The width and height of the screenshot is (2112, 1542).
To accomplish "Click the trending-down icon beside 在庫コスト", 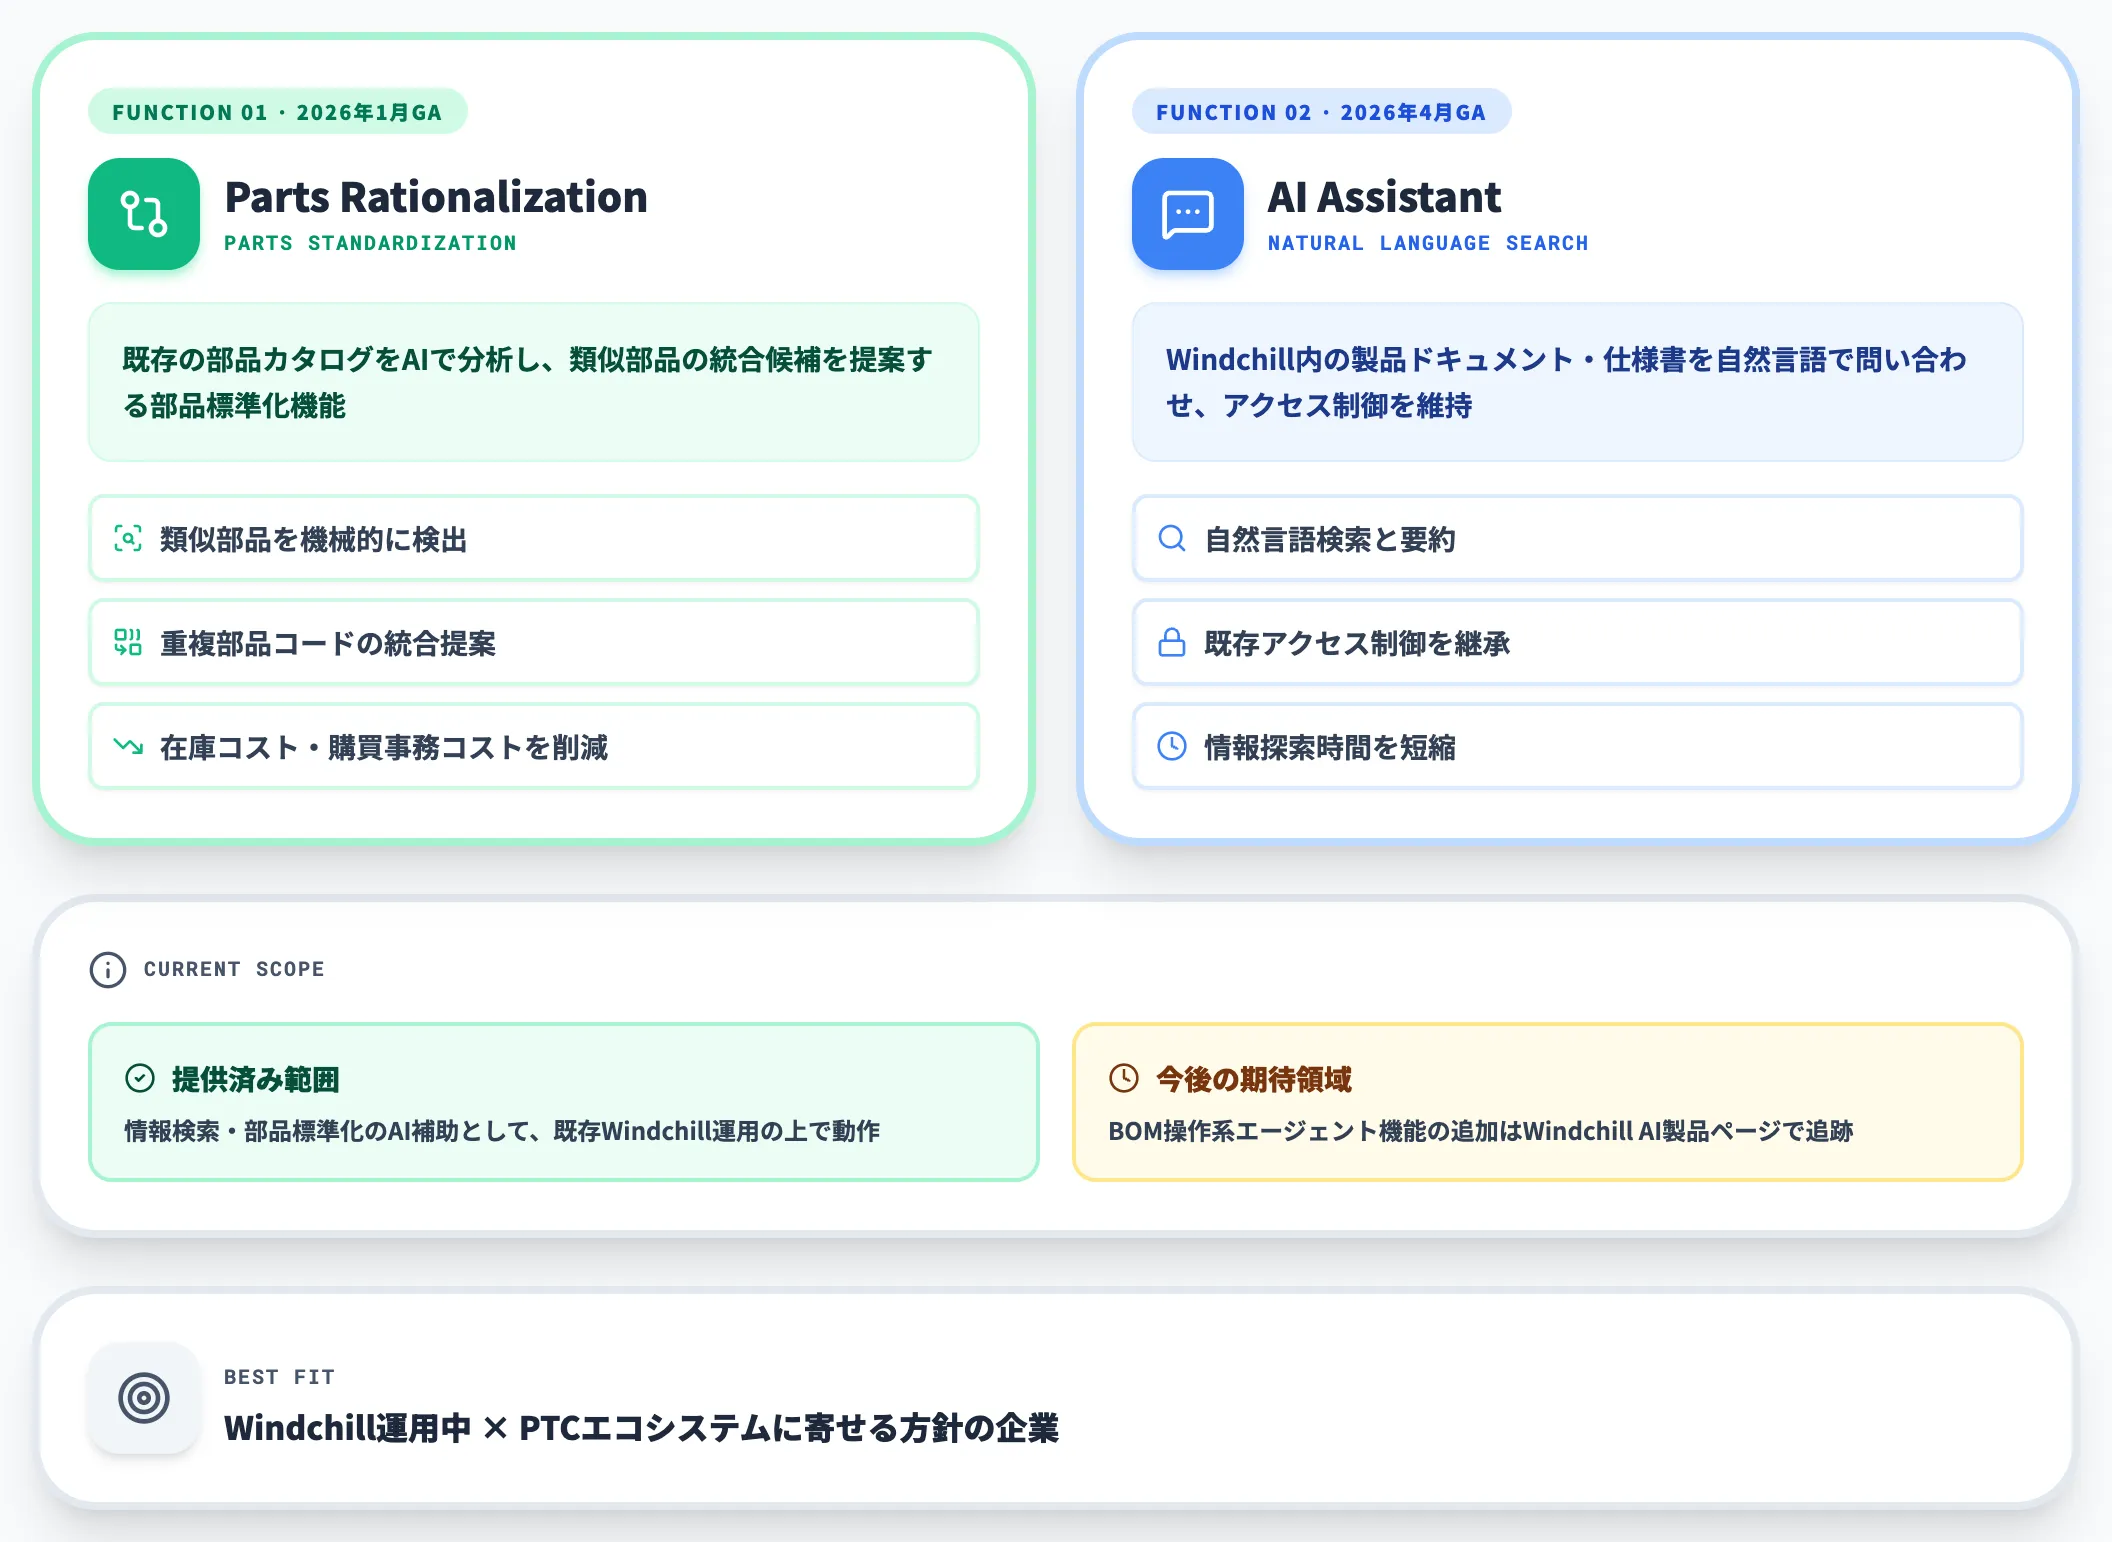I will point(128,747).
